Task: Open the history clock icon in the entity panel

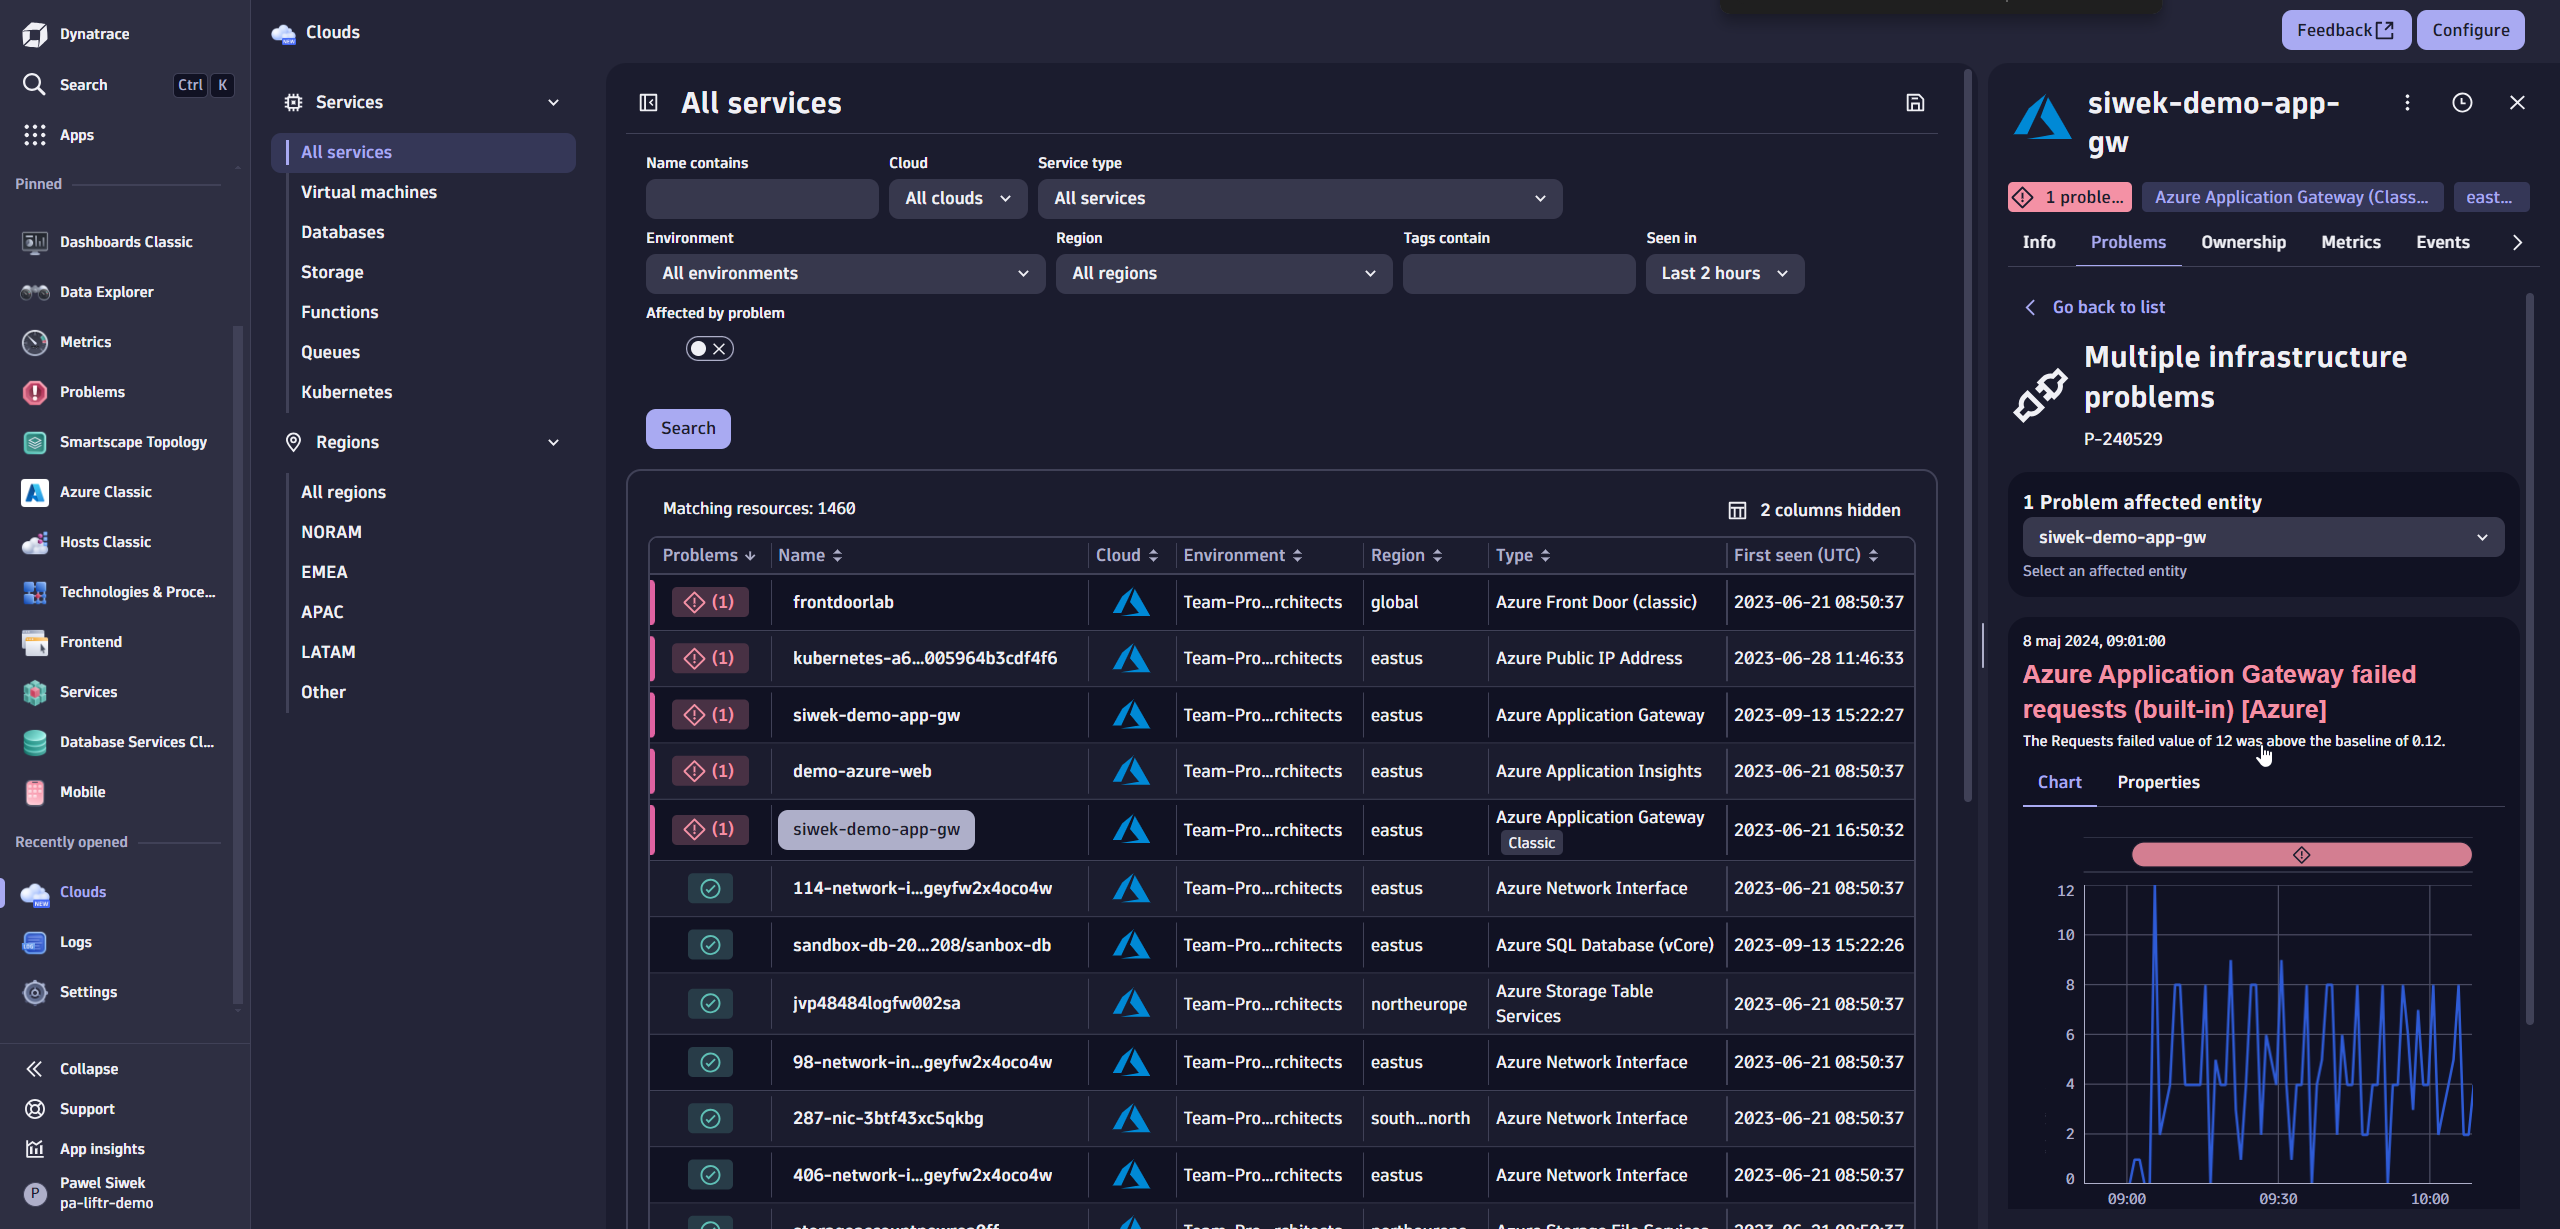Action: [x=2462, y=102]
